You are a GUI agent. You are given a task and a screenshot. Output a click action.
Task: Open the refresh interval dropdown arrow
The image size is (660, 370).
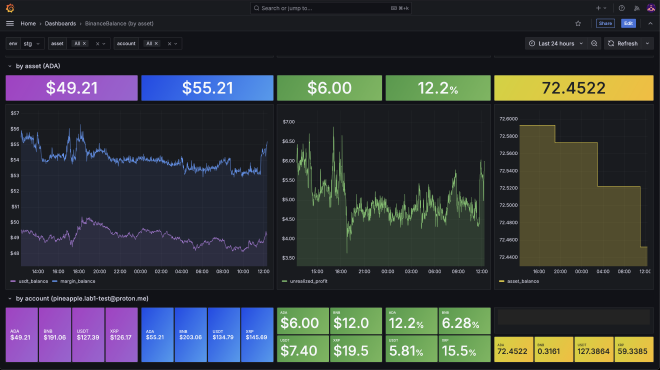pos(647,43)
